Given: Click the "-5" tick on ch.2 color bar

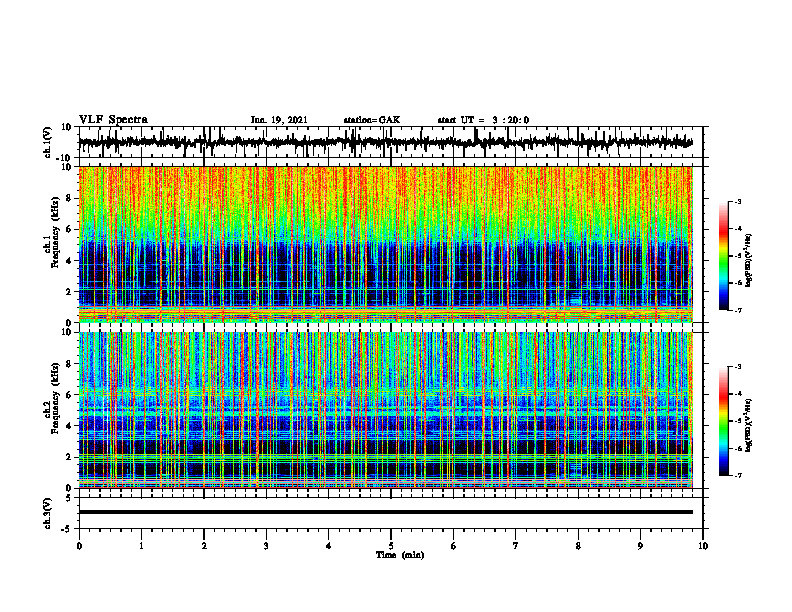Looking at the screenshot, I should (x=738, y=421).
